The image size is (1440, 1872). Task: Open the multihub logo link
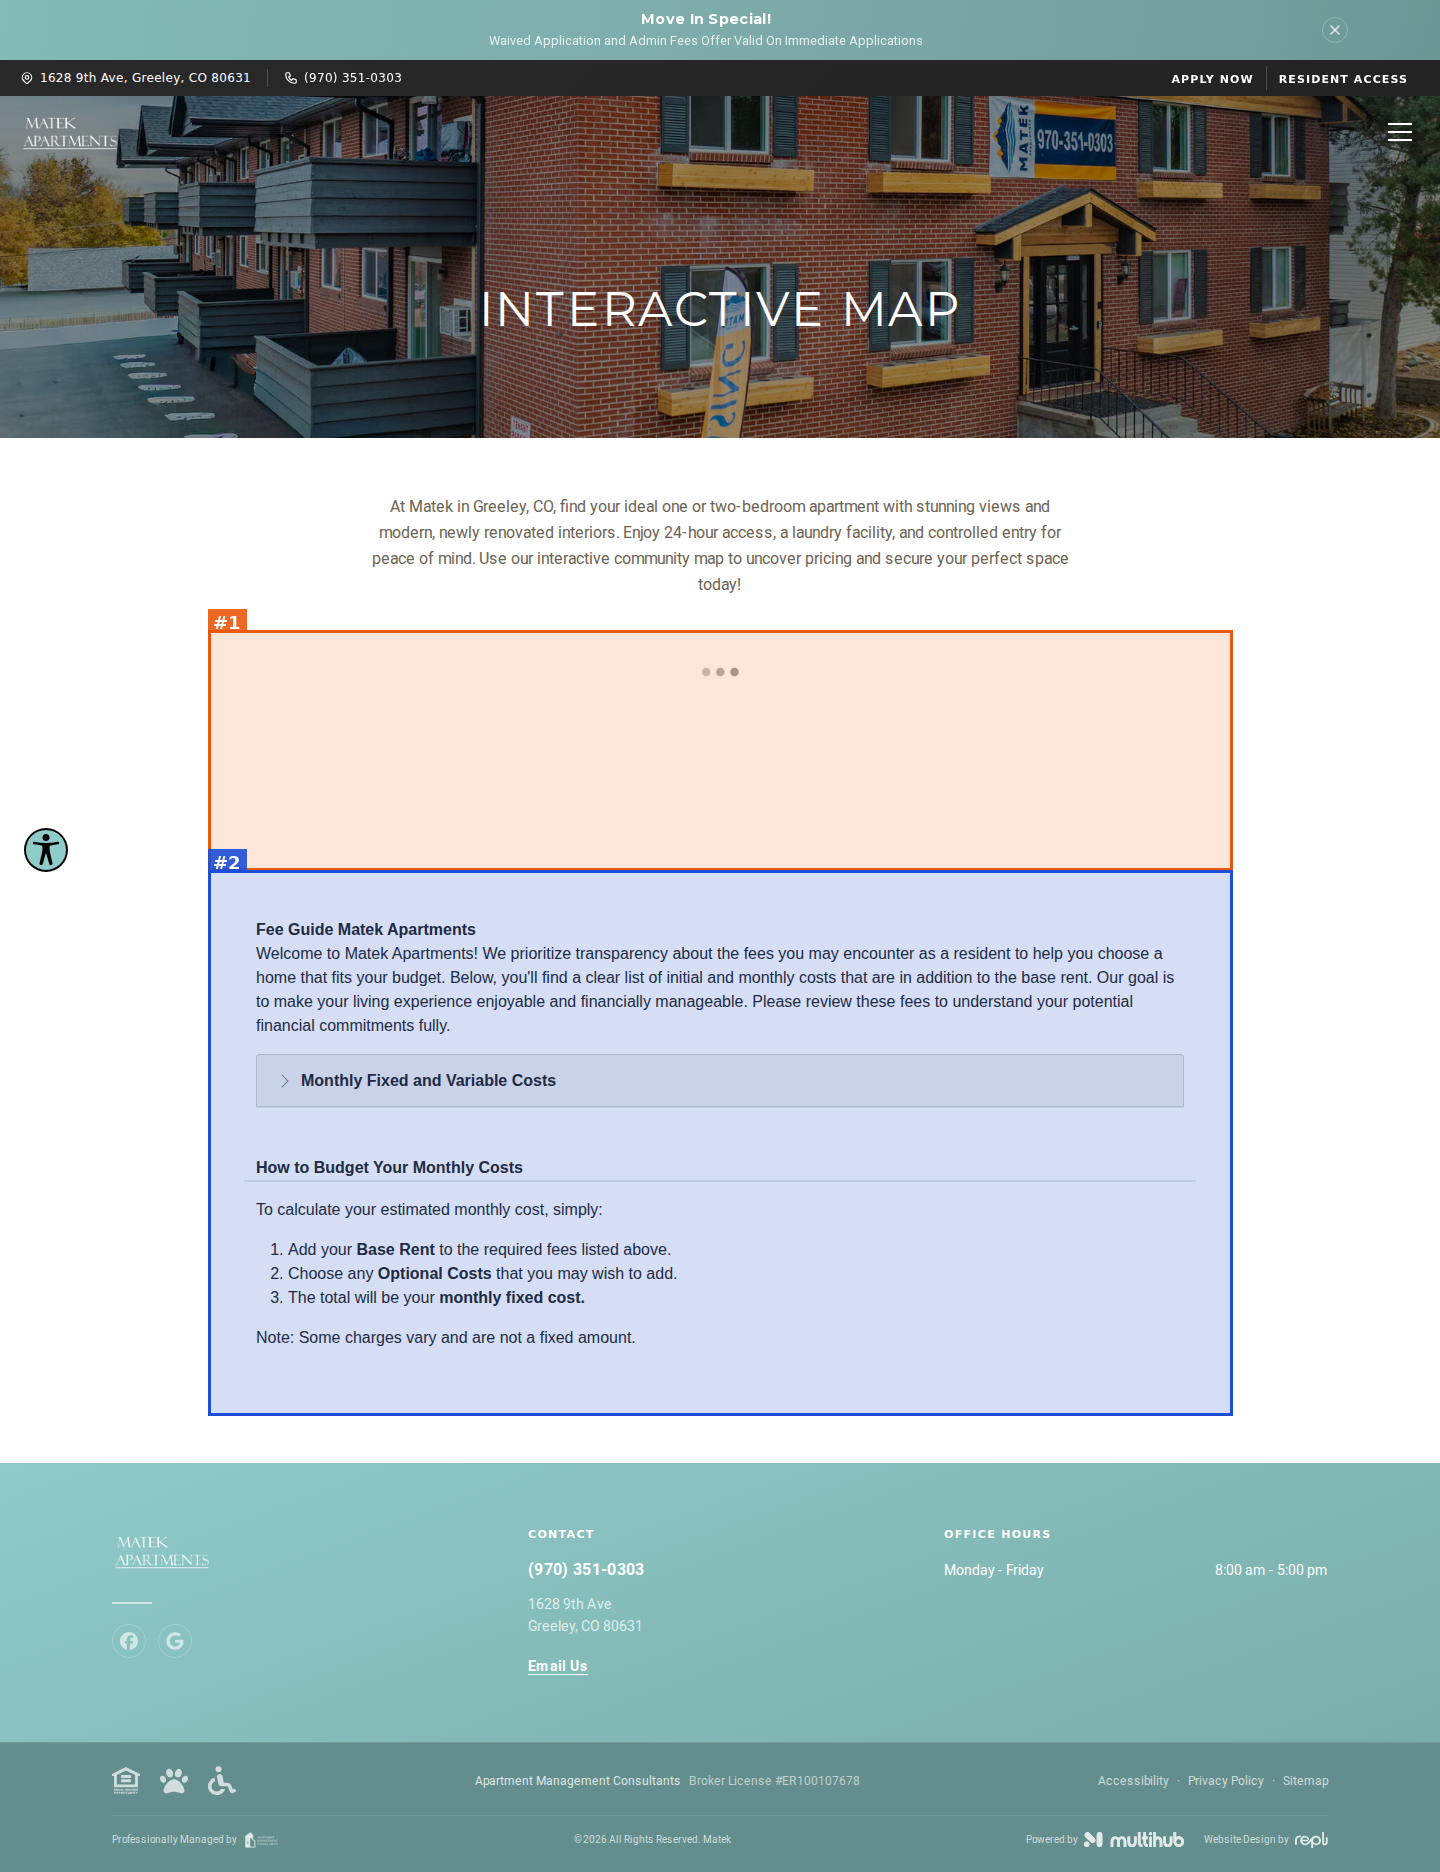[x=1134, y=1839]
